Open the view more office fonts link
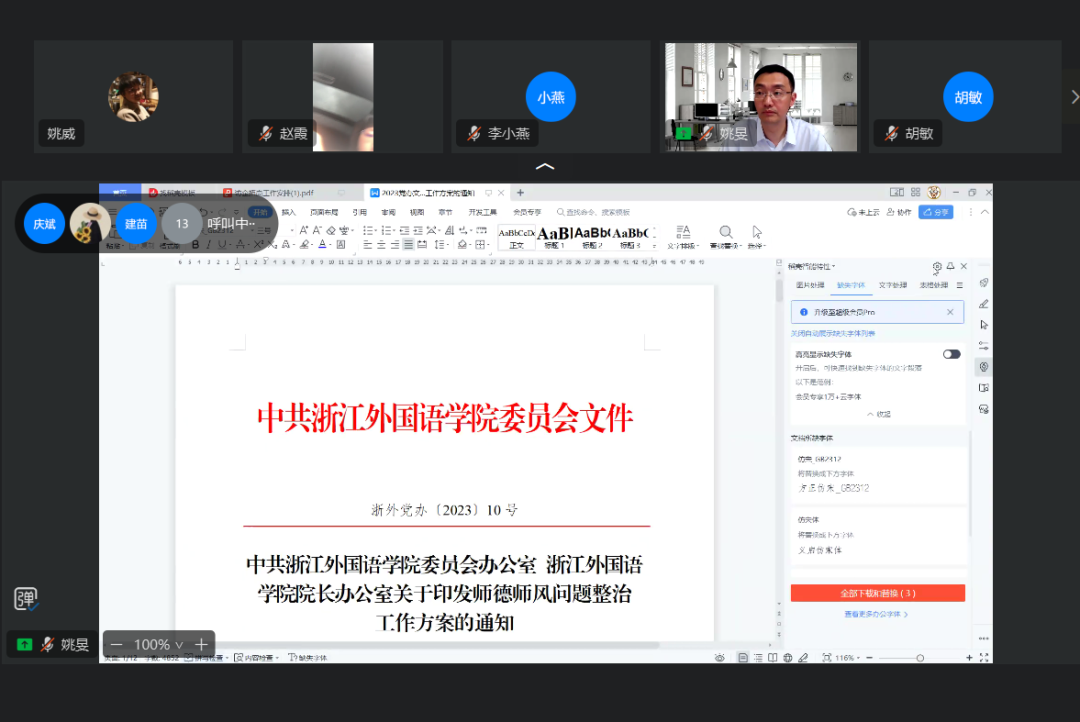 [x=877, y=614]
